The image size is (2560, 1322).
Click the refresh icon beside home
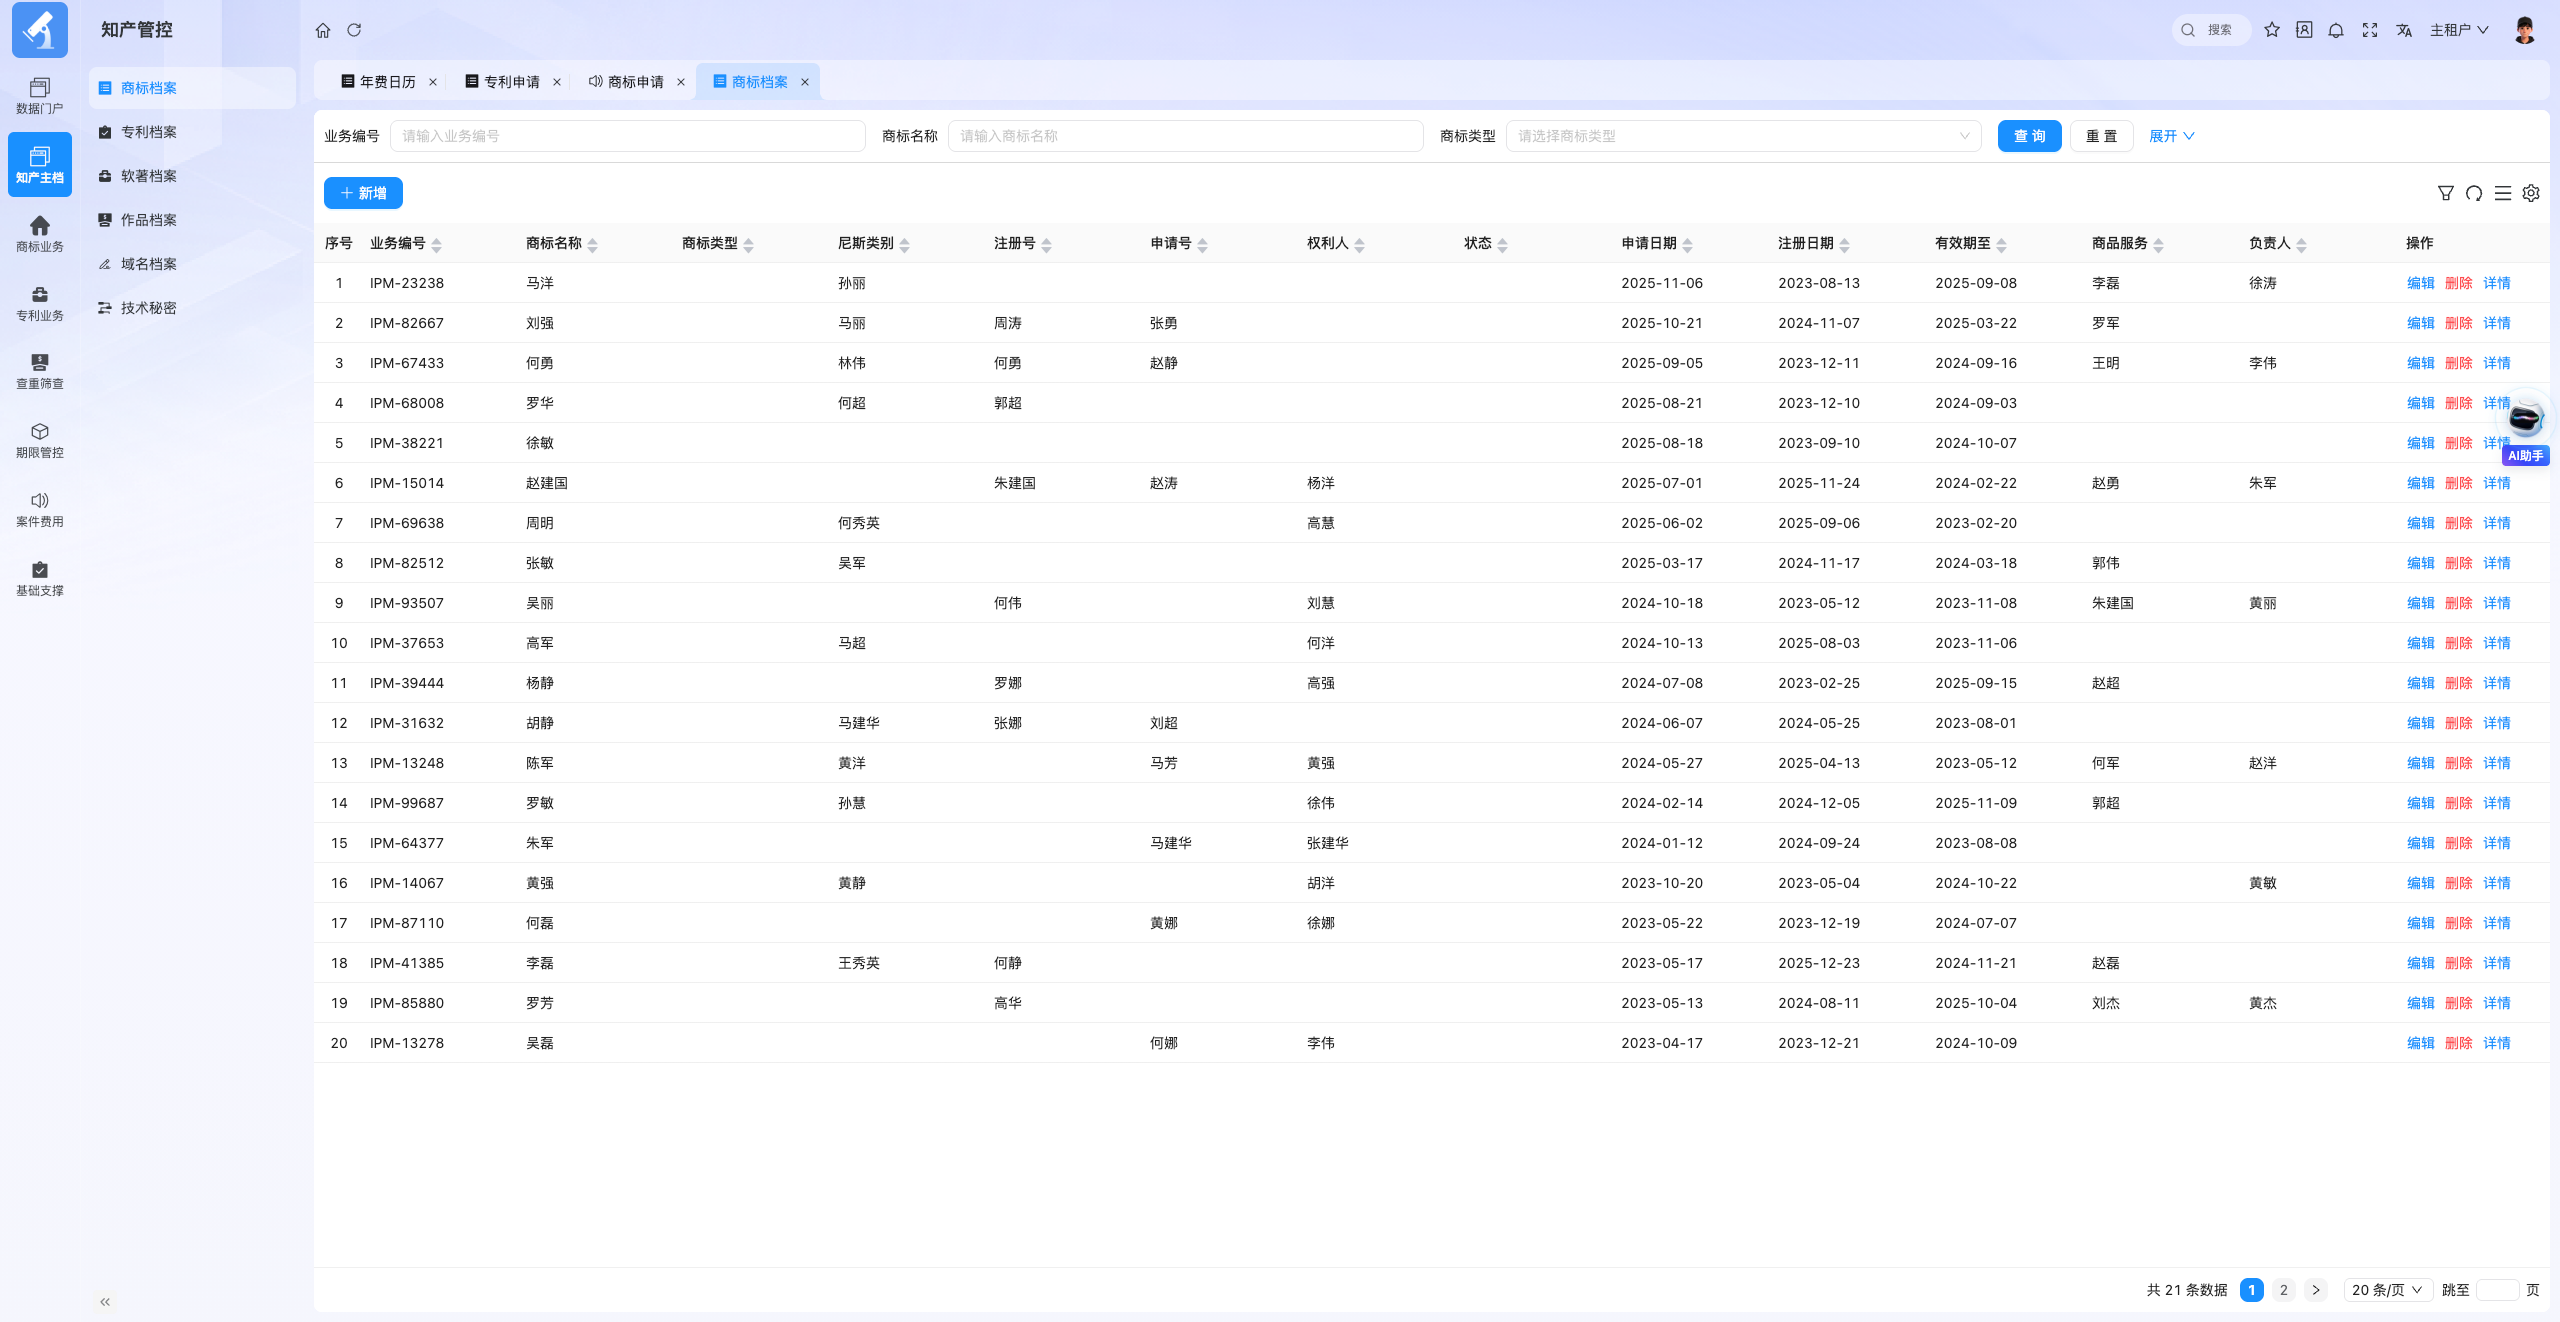coord(354,30)
